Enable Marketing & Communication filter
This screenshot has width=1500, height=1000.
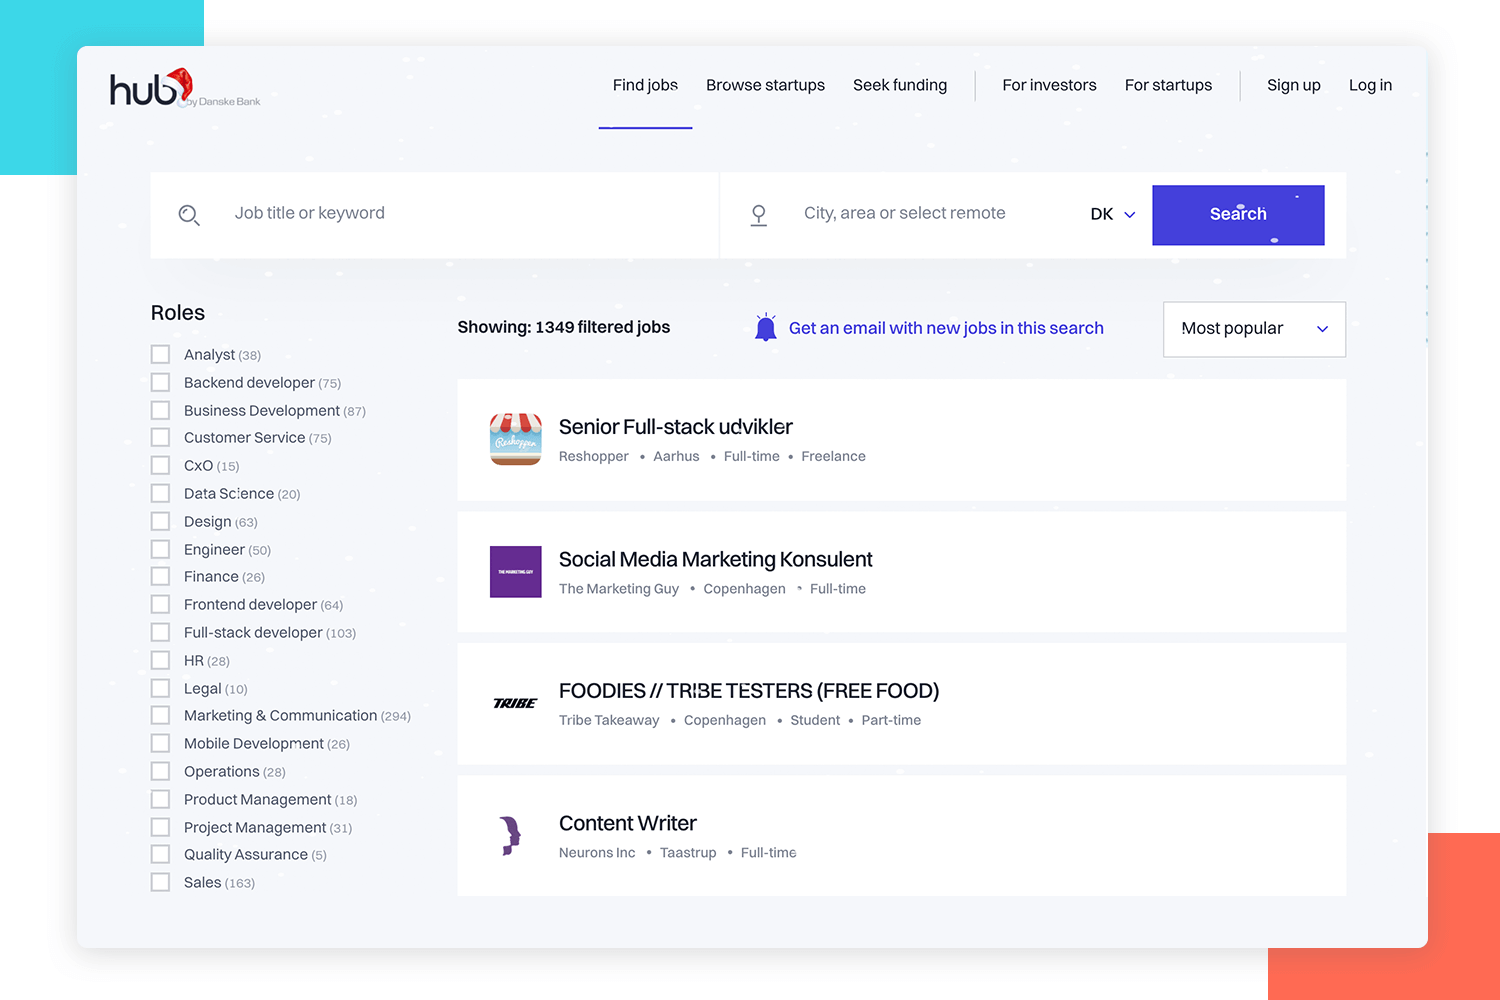[x=160, y=715]
